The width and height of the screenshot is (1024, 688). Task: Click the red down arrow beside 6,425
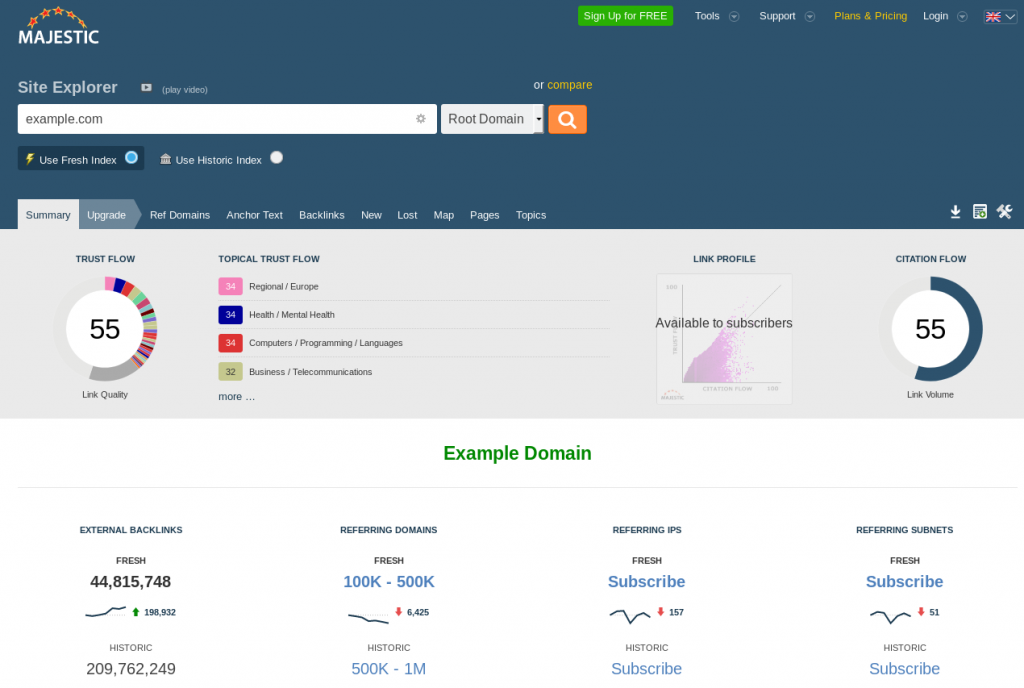pyautogui.click(x=398, y=612)
